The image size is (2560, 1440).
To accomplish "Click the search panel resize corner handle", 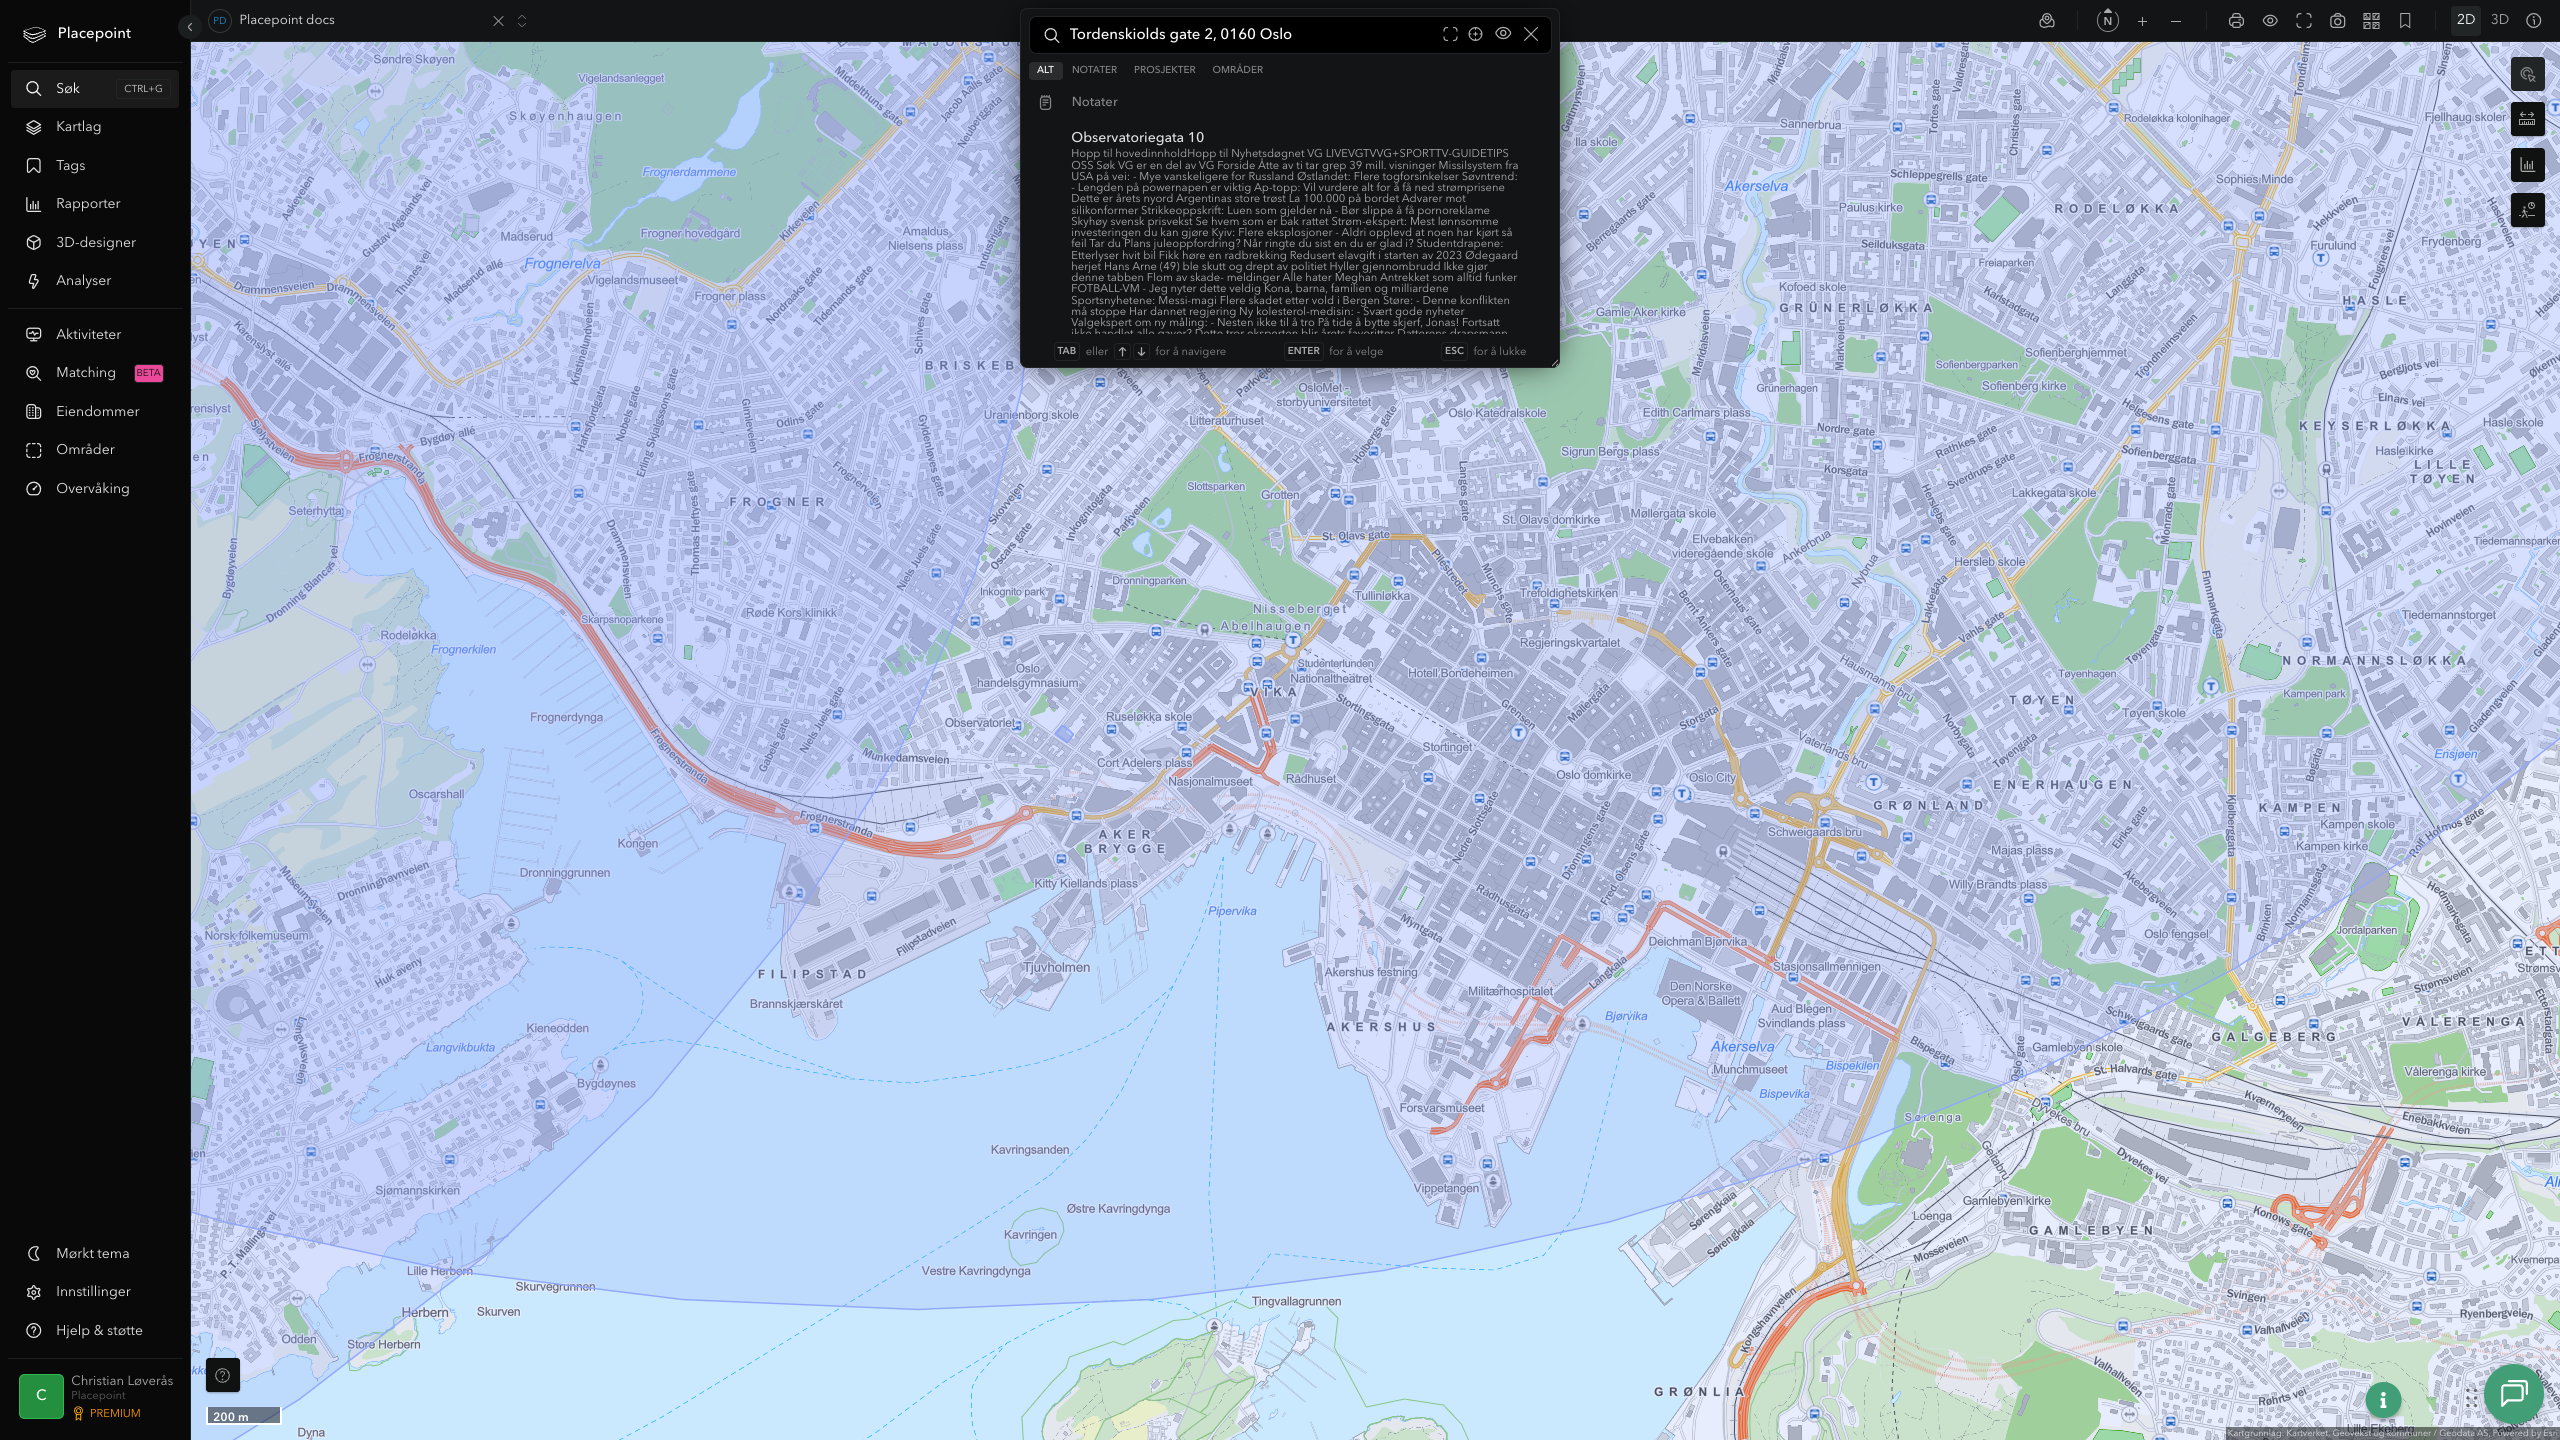I will 1554,363.
